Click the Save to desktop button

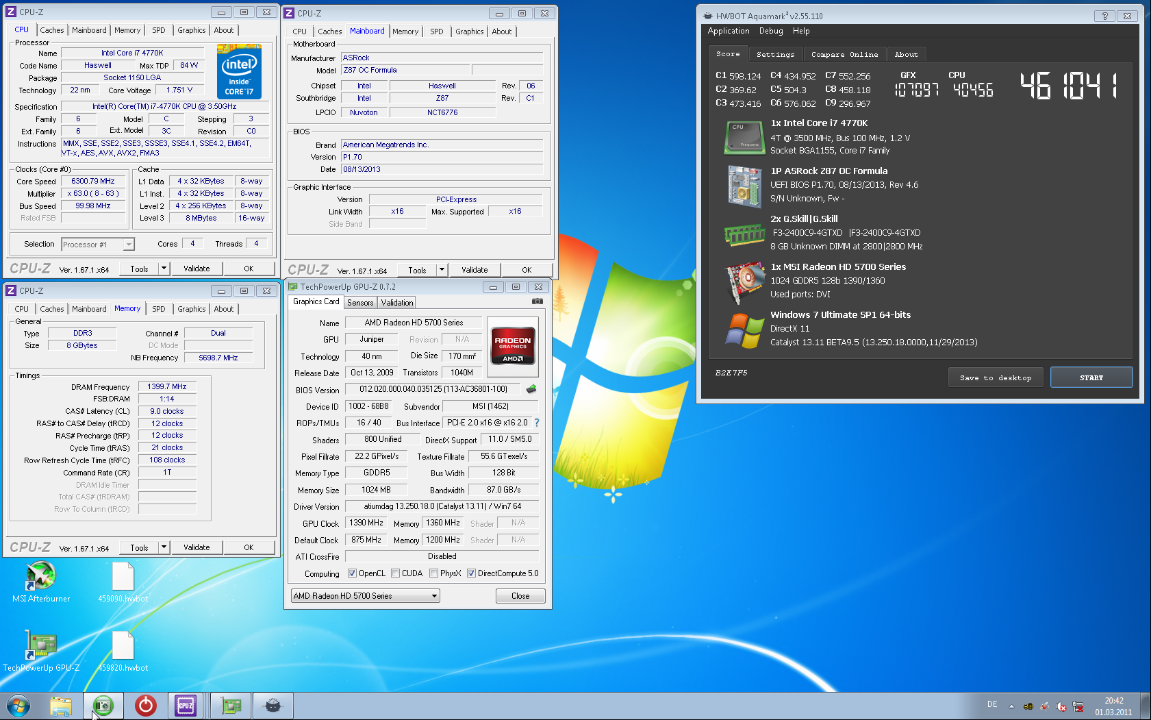pyautogui.click(x=995, y=377)
